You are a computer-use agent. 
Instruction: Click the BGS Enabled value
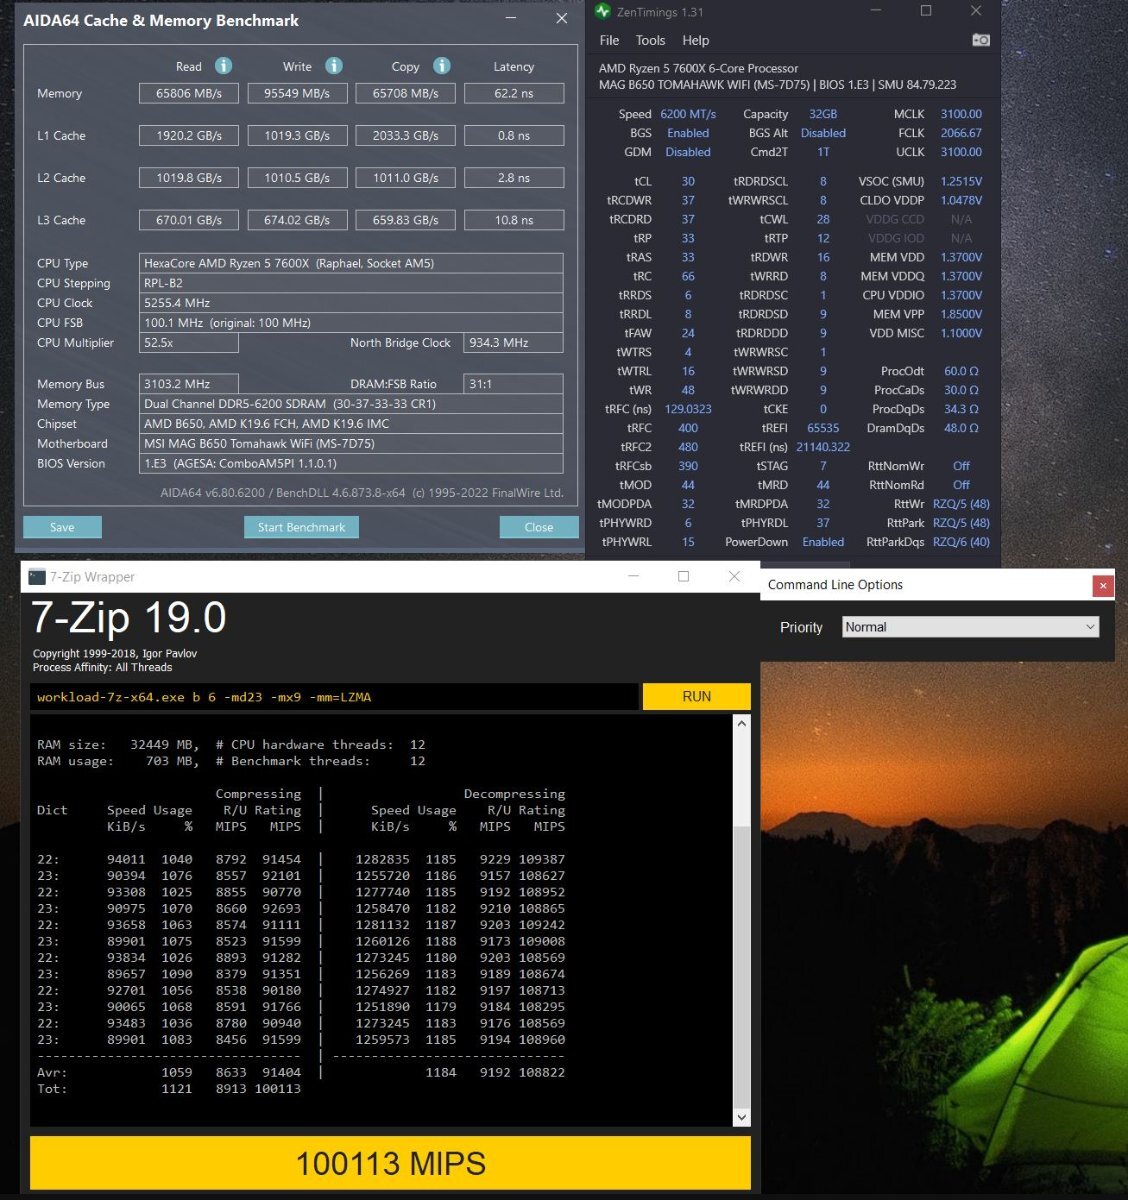coord(688,133)
